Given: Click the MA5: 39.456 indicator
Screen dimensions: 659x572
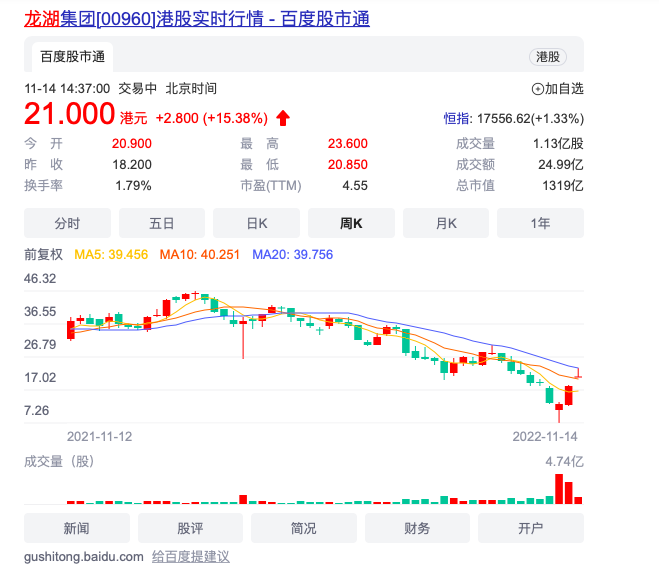Looking at the screenshot, I should [x=111, y=254].
